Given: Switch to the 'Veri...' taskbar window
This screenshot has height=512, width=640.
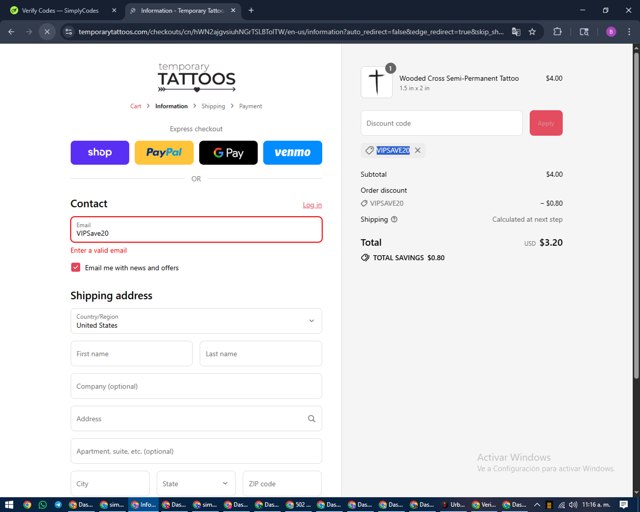Looking at the screenshot, I should 484,505.
